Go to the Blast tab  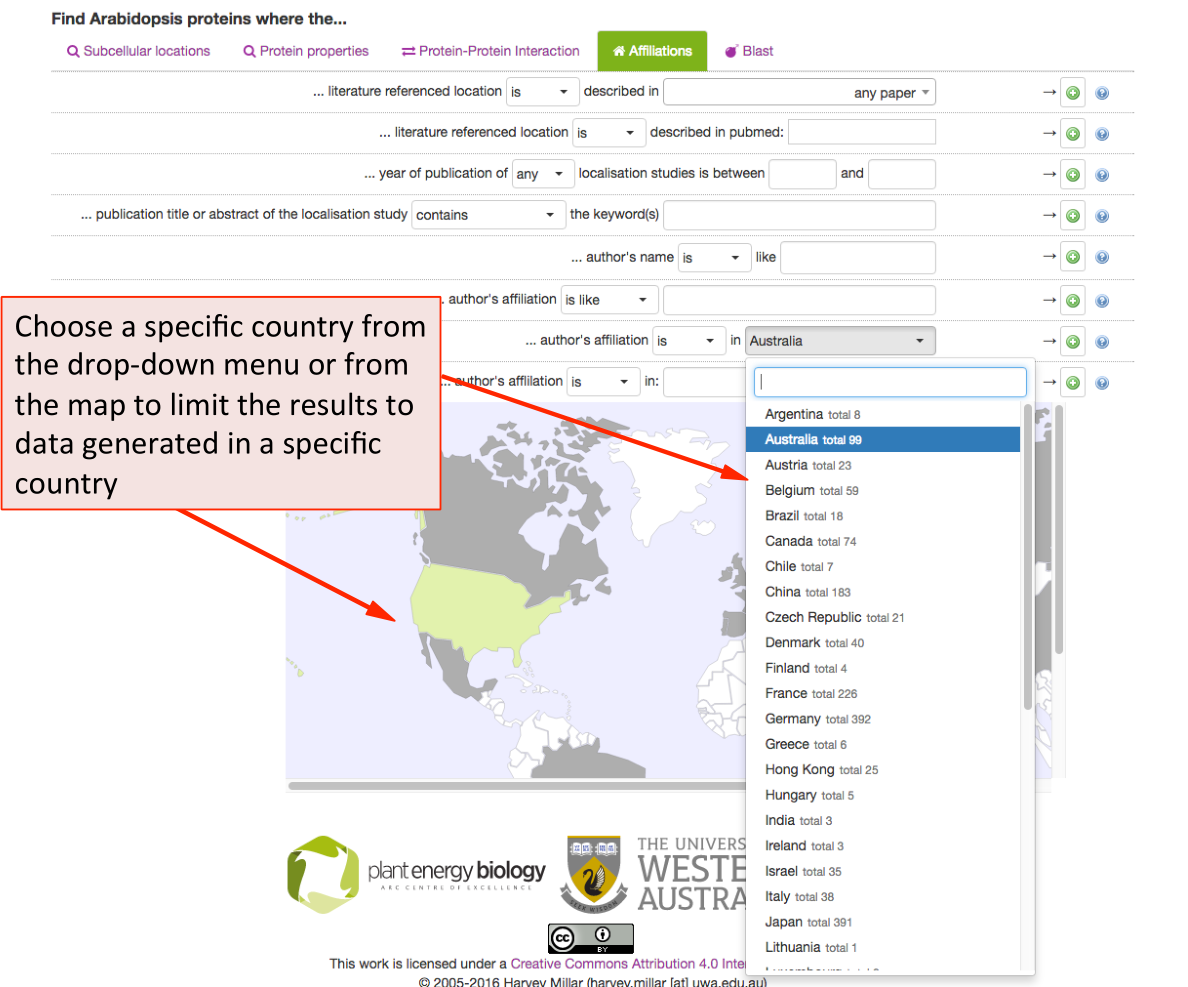pyautogui.click(x=749, y=51)
